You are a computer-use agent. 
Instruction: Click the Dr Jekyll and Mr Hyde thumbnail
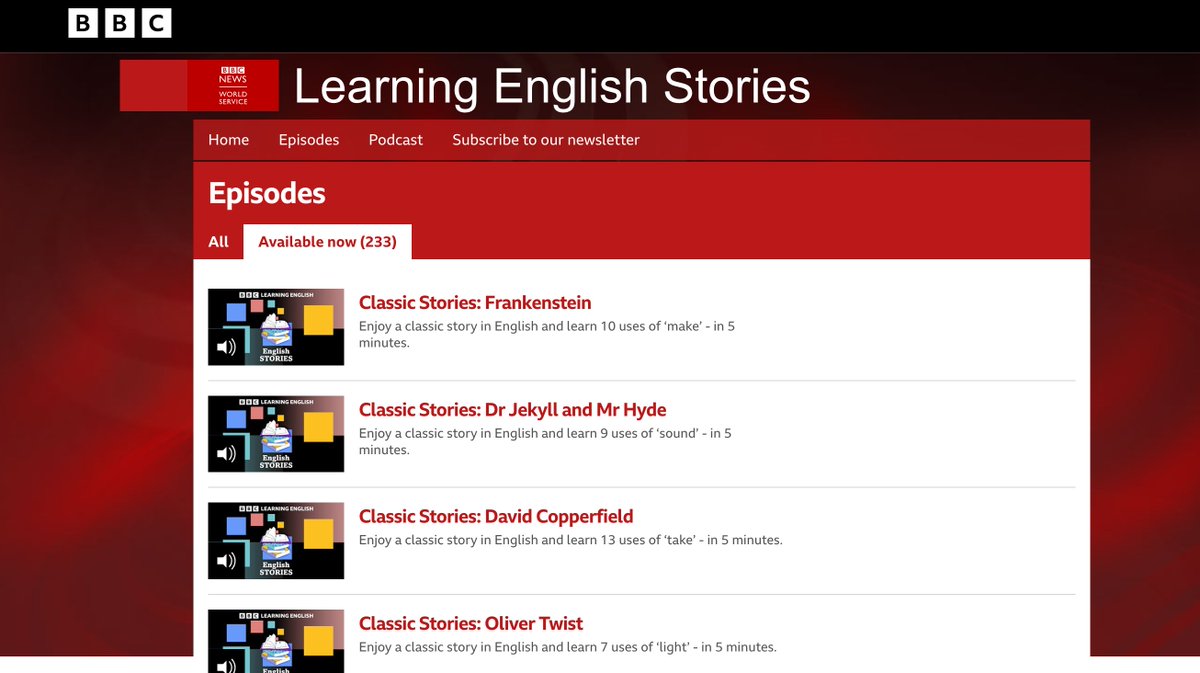[276, 434]
